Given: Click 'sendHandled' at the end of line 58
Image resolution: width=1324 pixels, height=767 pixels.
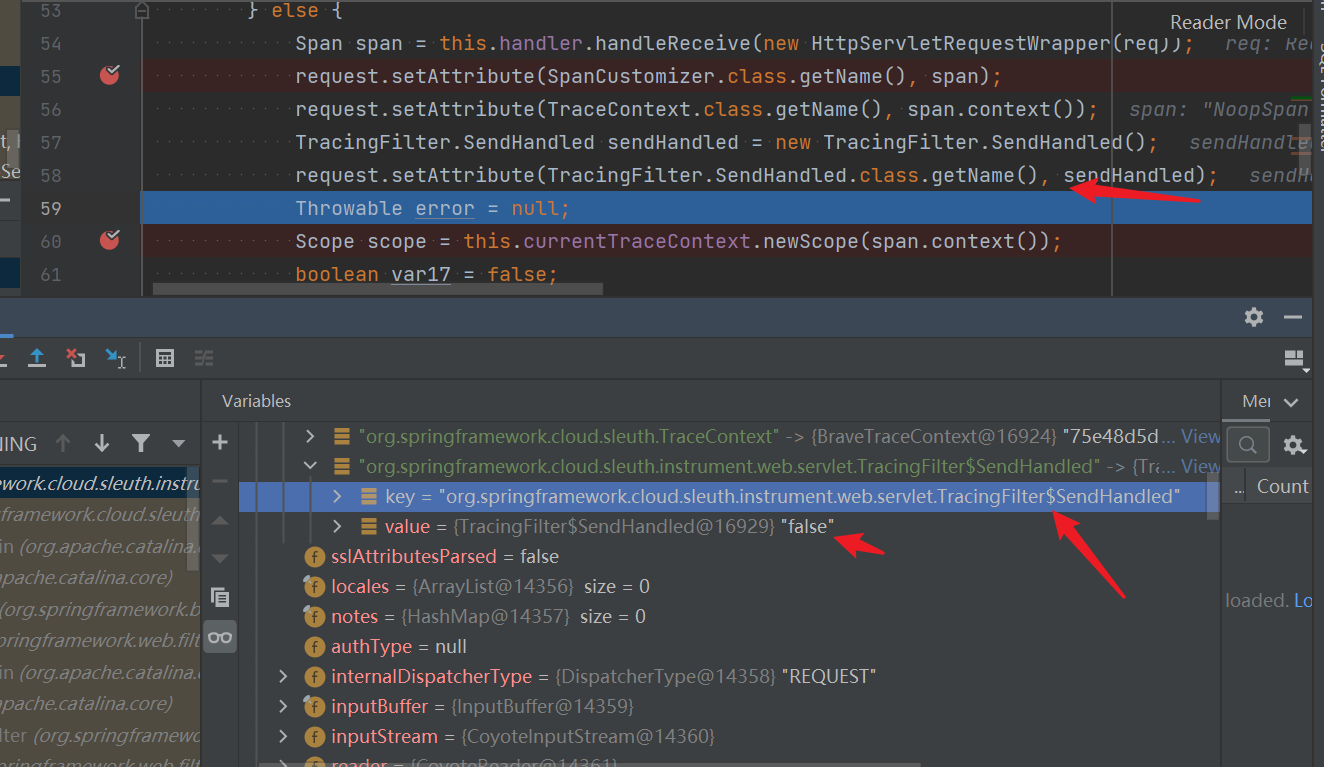Looking at the screenshot, I should 1129,175.
